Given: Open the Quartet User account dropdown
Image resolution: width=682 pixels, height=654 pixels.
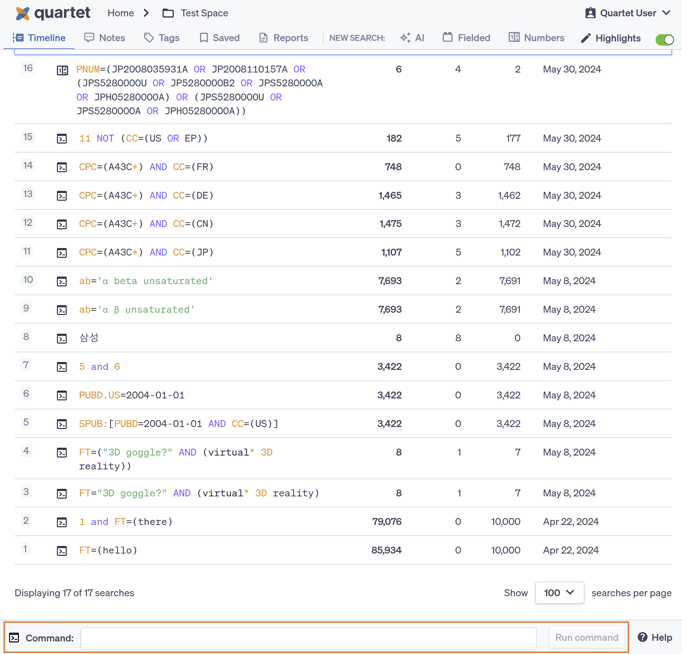Looking at the screenshot, I should (x=627, y=13).
